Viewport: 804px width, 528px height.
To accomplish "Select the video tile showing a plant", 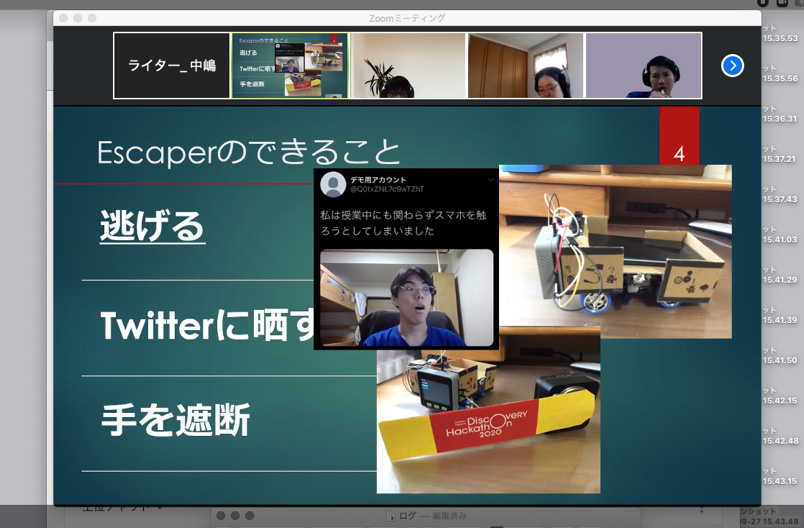I will (x=407, y=66).
